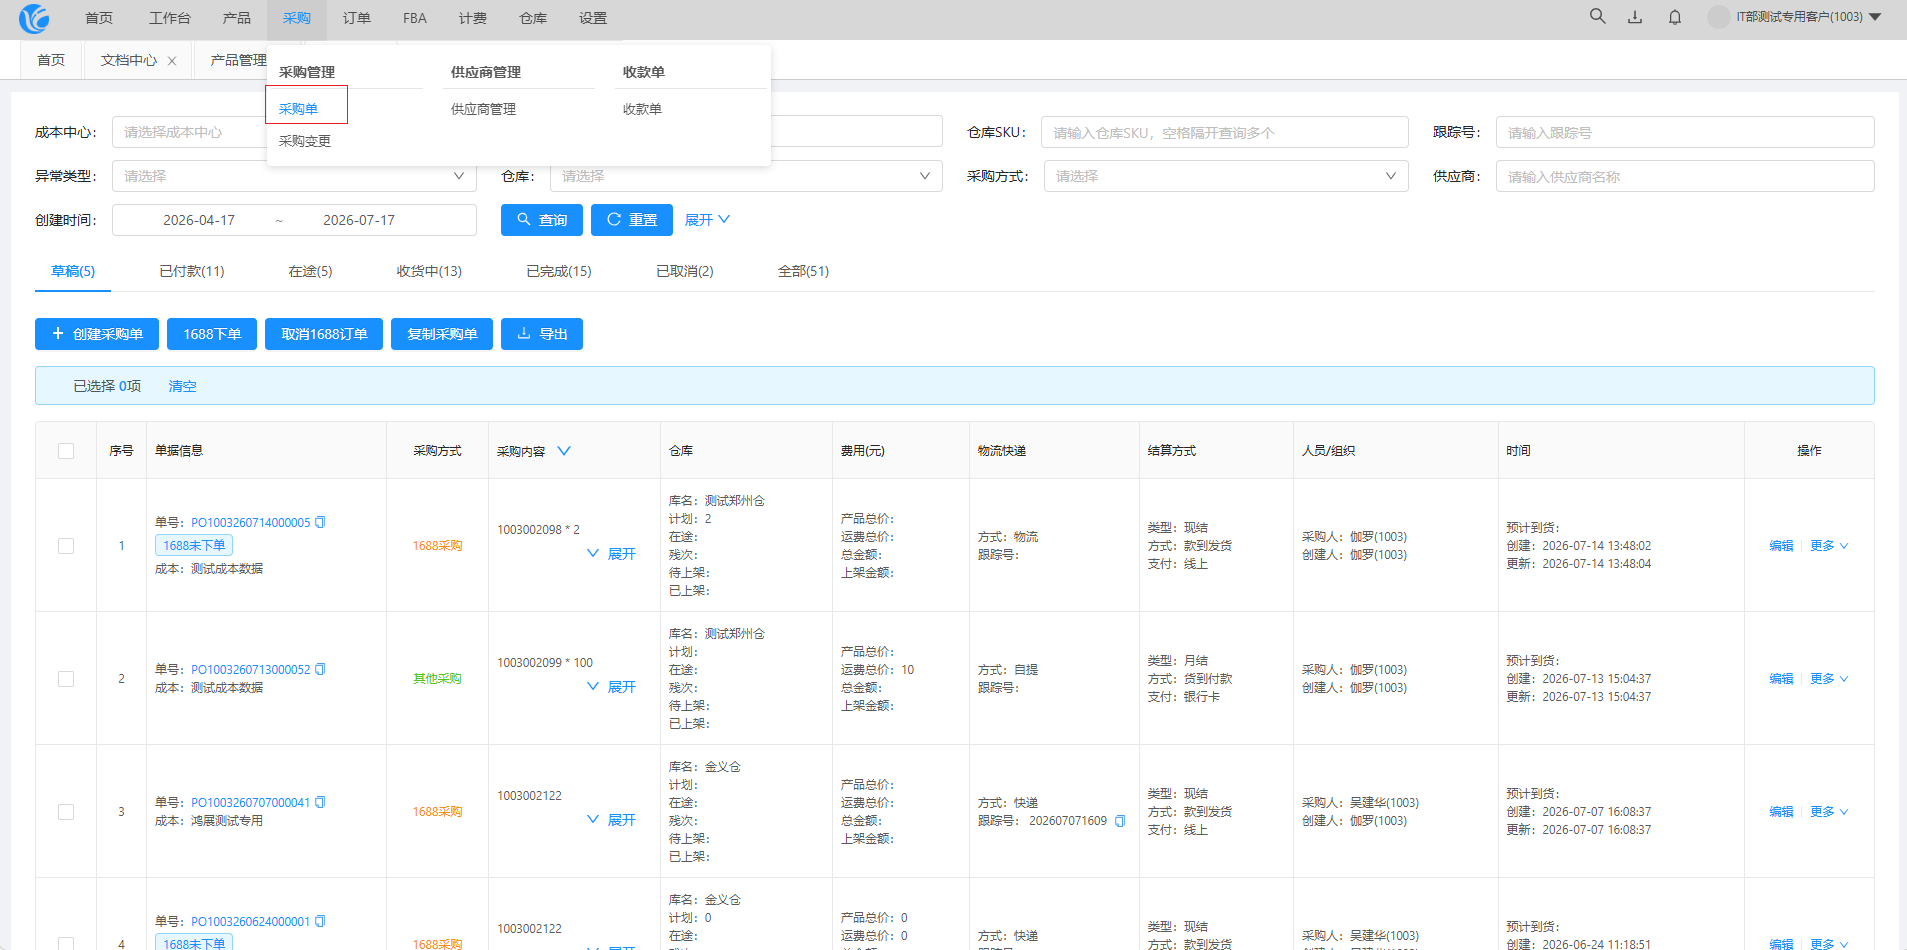The image size is (1907, 950).
Task: Copy order number PO1003260713000052
Action: coord(320,670)
